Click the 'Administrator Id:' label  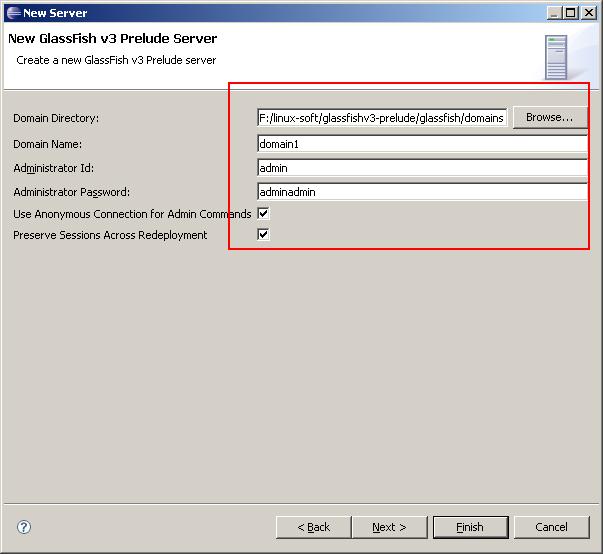click(53, 168)
